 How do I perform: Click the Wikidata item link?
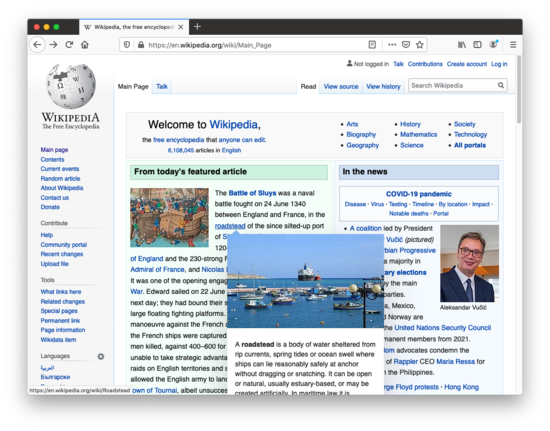(58, 339)
